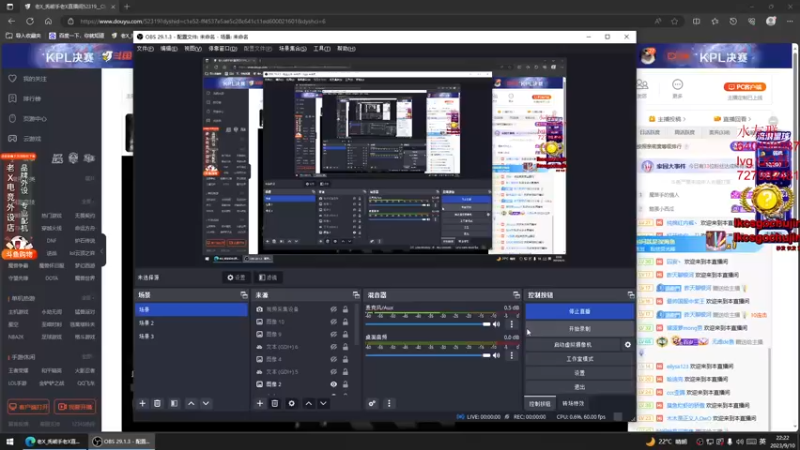Viewport: 800px width, 450px height.
Task: Delete selected scene with the trash icon
Action: (x=157, y=404)
